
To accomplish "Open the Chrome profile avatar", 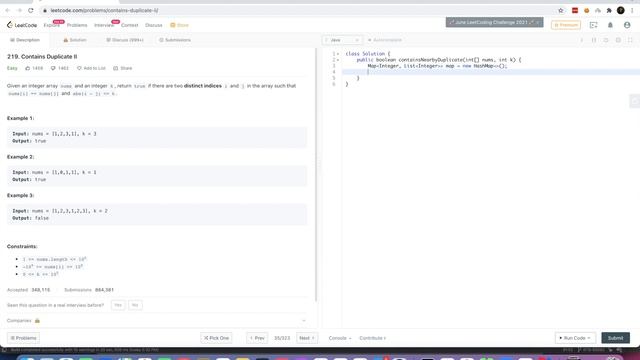I will [620, 10].
